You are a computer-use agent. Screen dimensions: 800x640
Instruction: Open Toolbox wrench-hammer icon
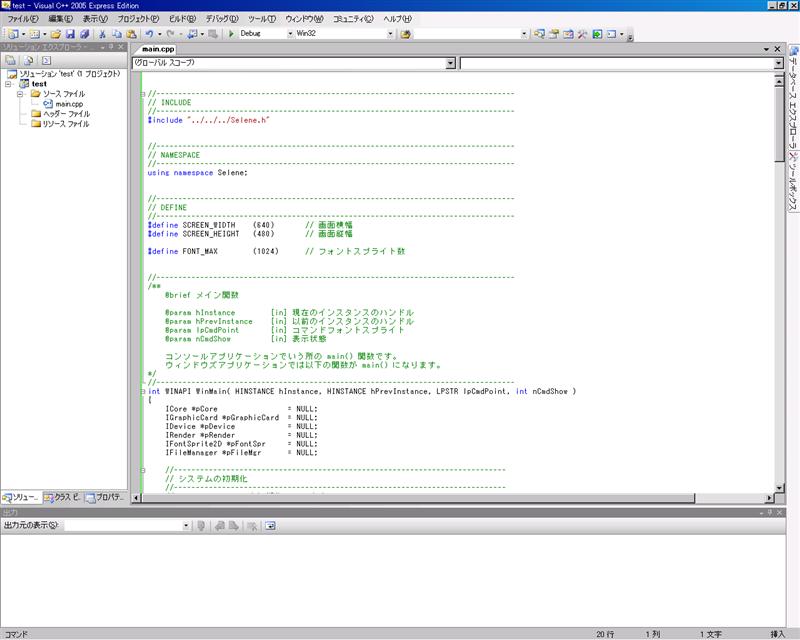tap(582, 34)
